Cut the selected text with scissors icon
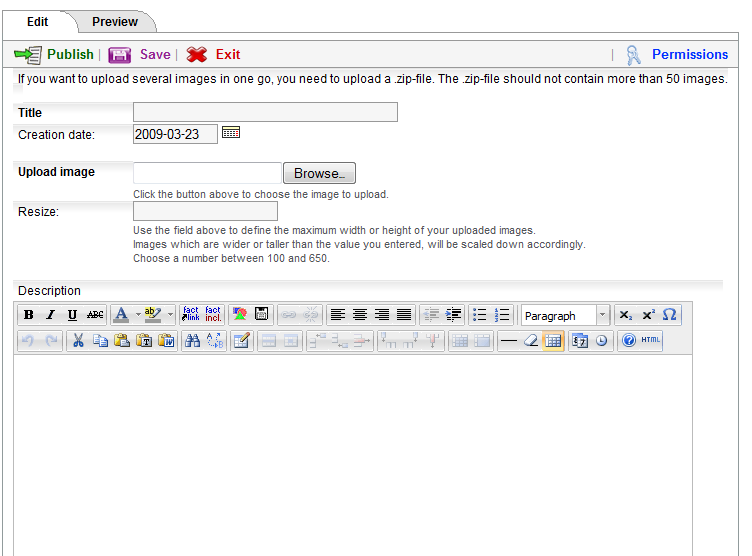 coord(78,341)
